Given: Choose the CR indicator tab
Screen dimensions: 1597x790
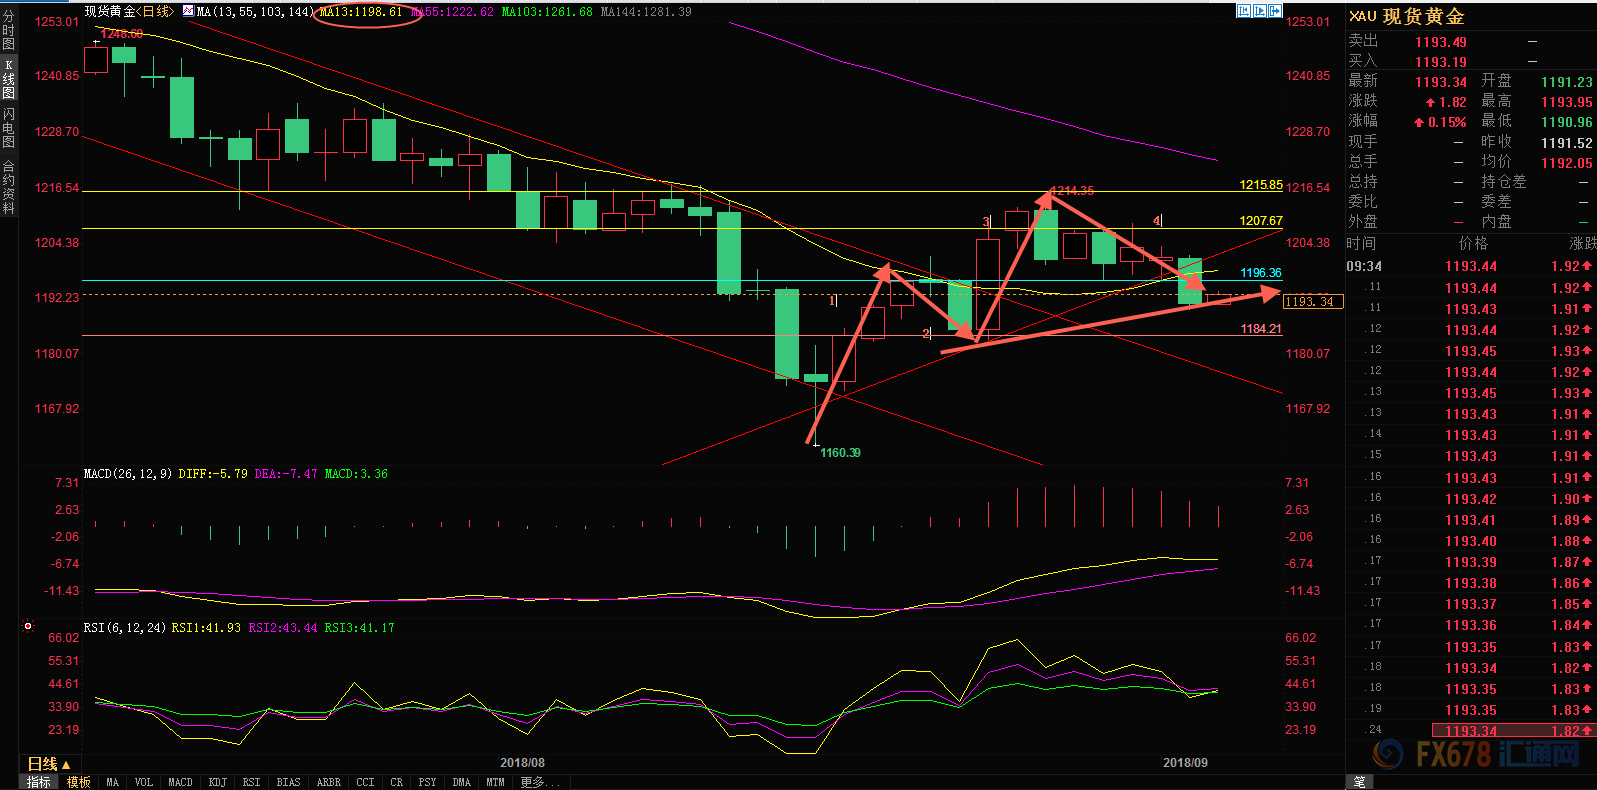Looking at the screenshot, I should click(x=396, y=782).
